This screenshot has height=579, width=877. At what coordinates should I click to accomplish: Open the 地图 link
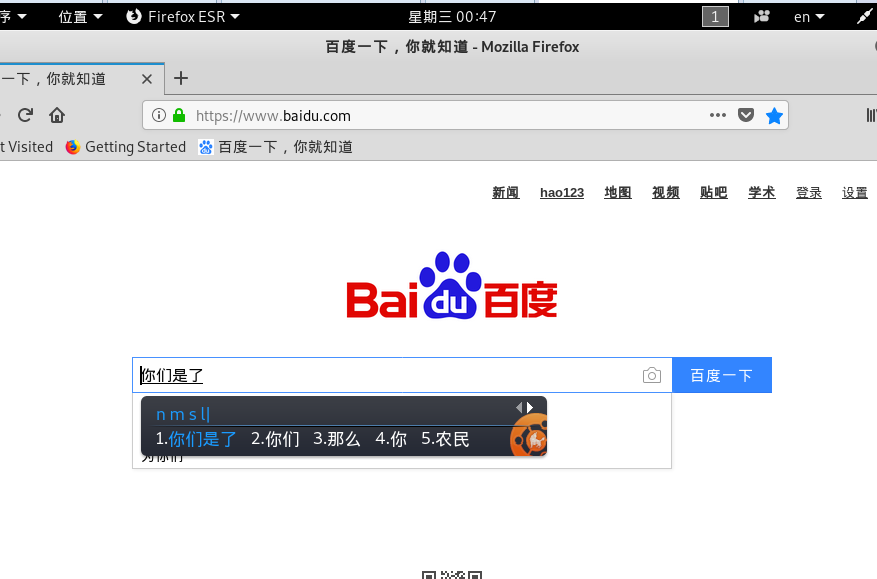point(618,193)
